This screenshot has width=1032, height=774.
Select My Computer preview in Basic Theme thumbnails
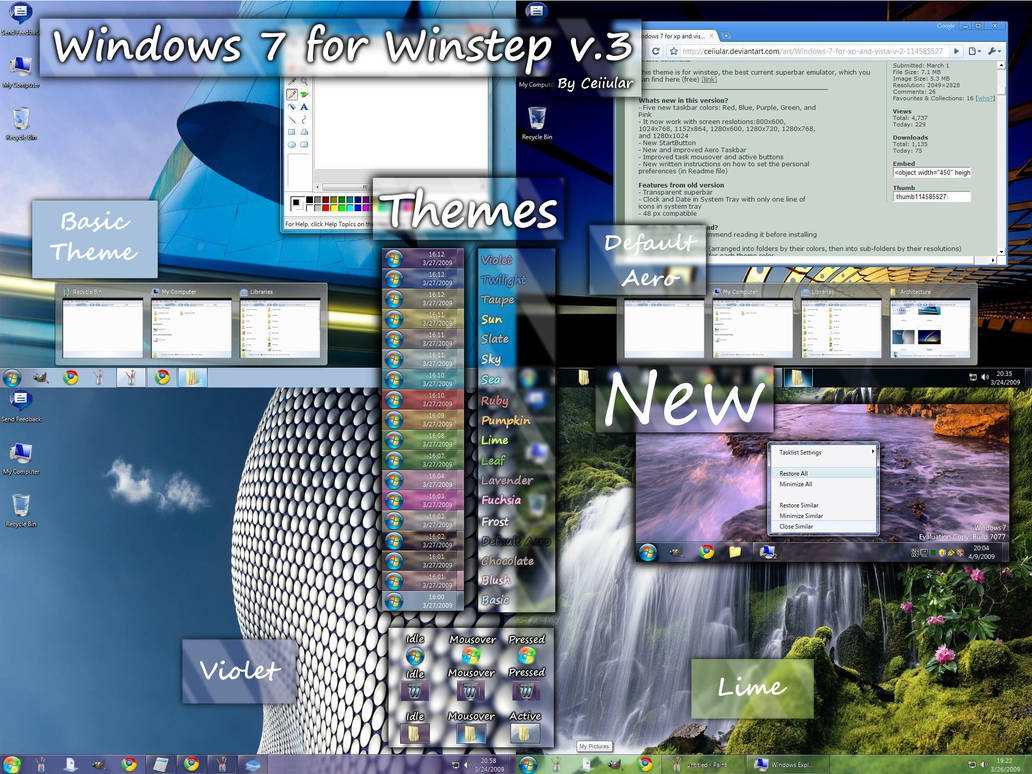coord(192,323)
